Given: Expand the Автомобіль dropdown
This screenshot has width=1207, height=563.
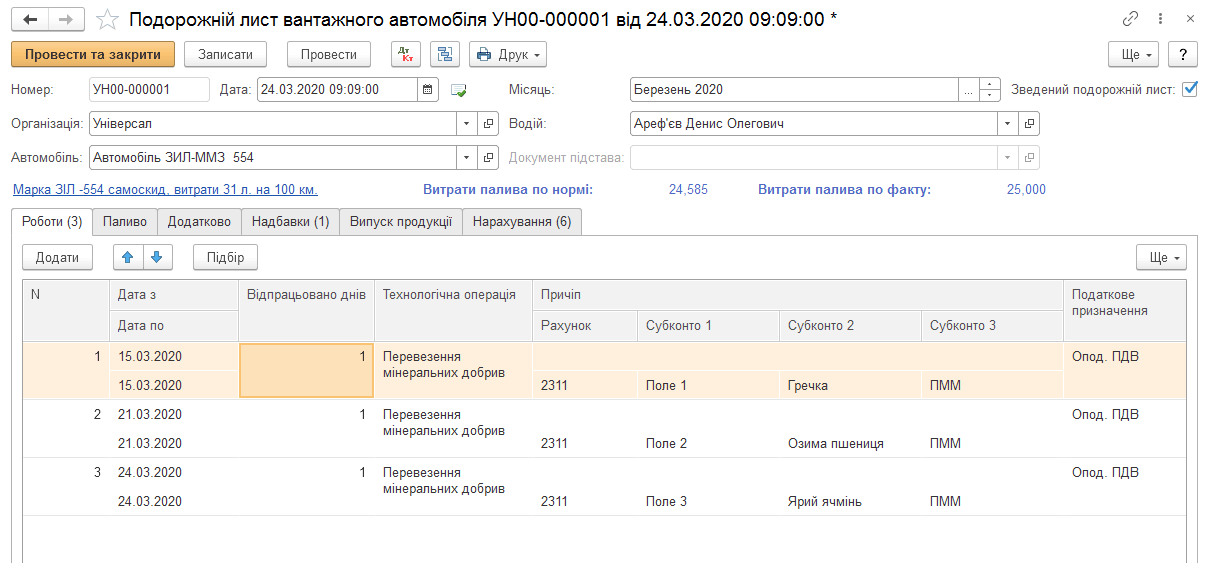Looking at the screenshot, I should point(469,157).
